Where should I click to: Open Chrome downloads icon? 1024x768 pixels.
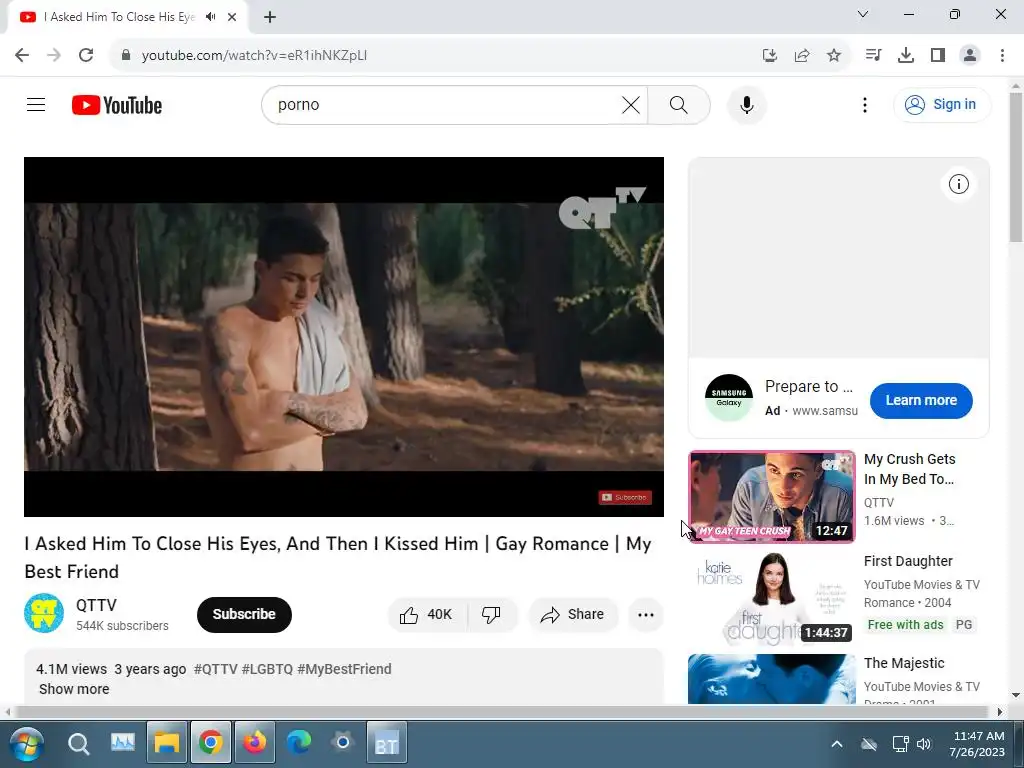(905, 56)
